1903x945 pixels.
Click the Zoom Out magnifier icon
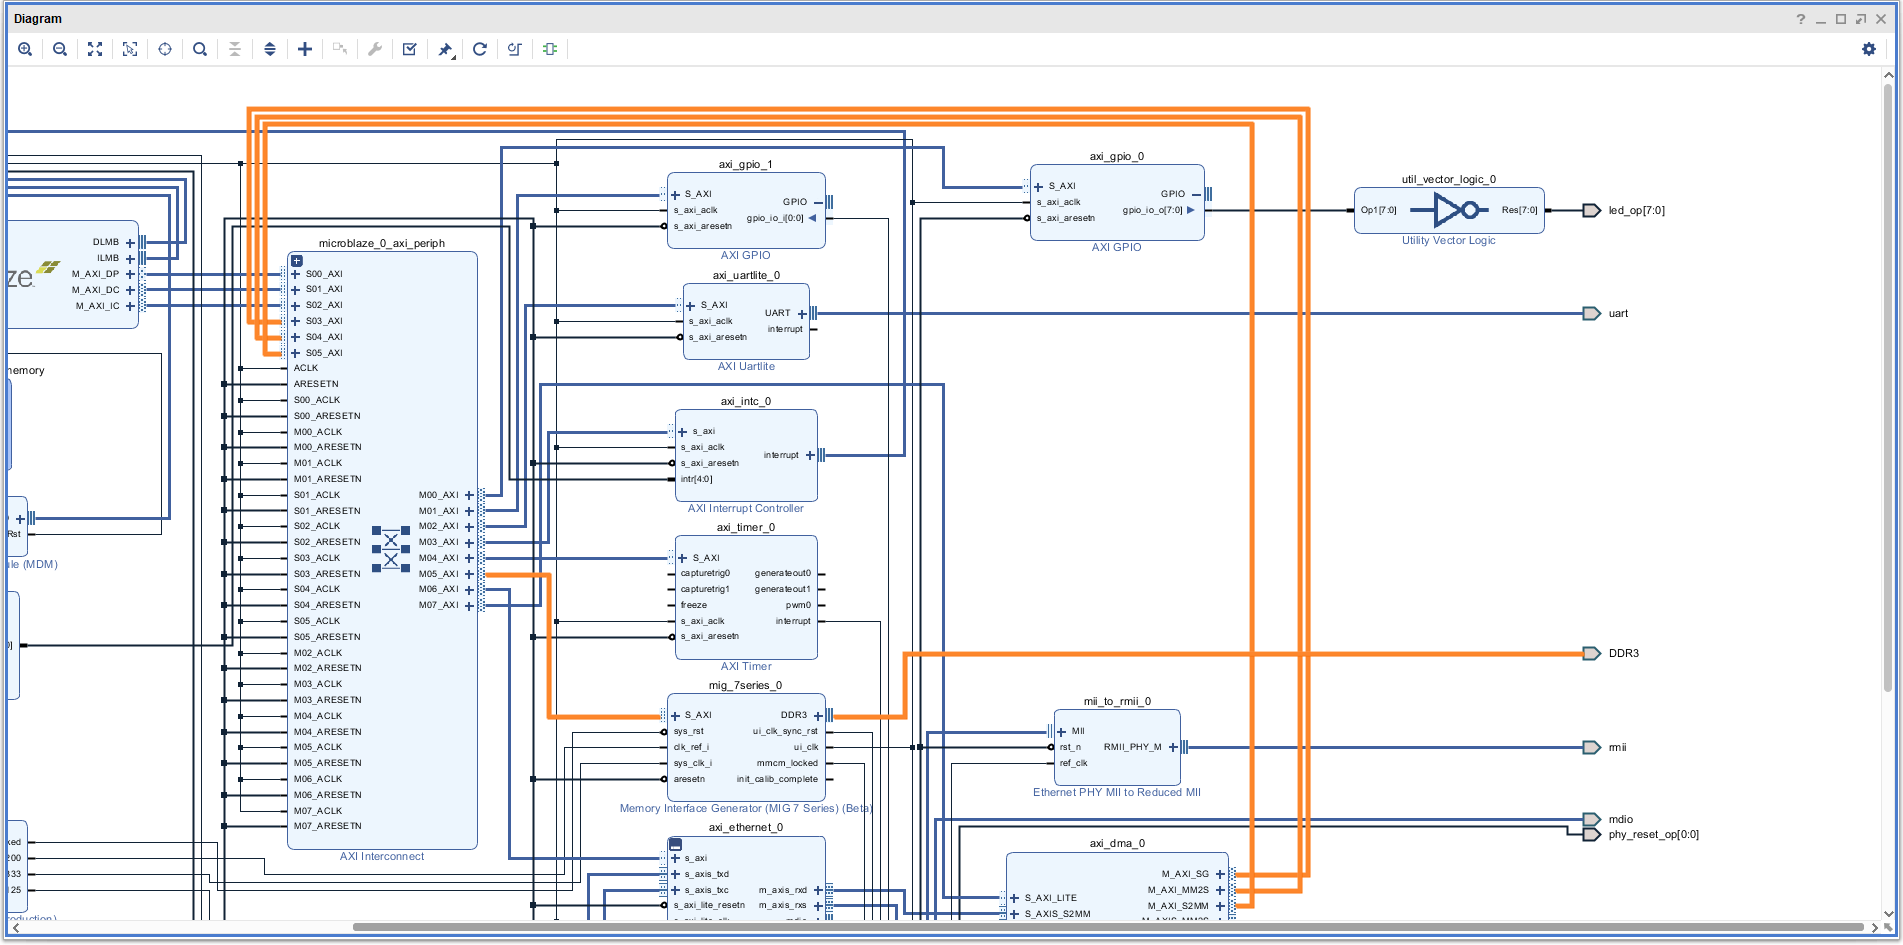60,49
